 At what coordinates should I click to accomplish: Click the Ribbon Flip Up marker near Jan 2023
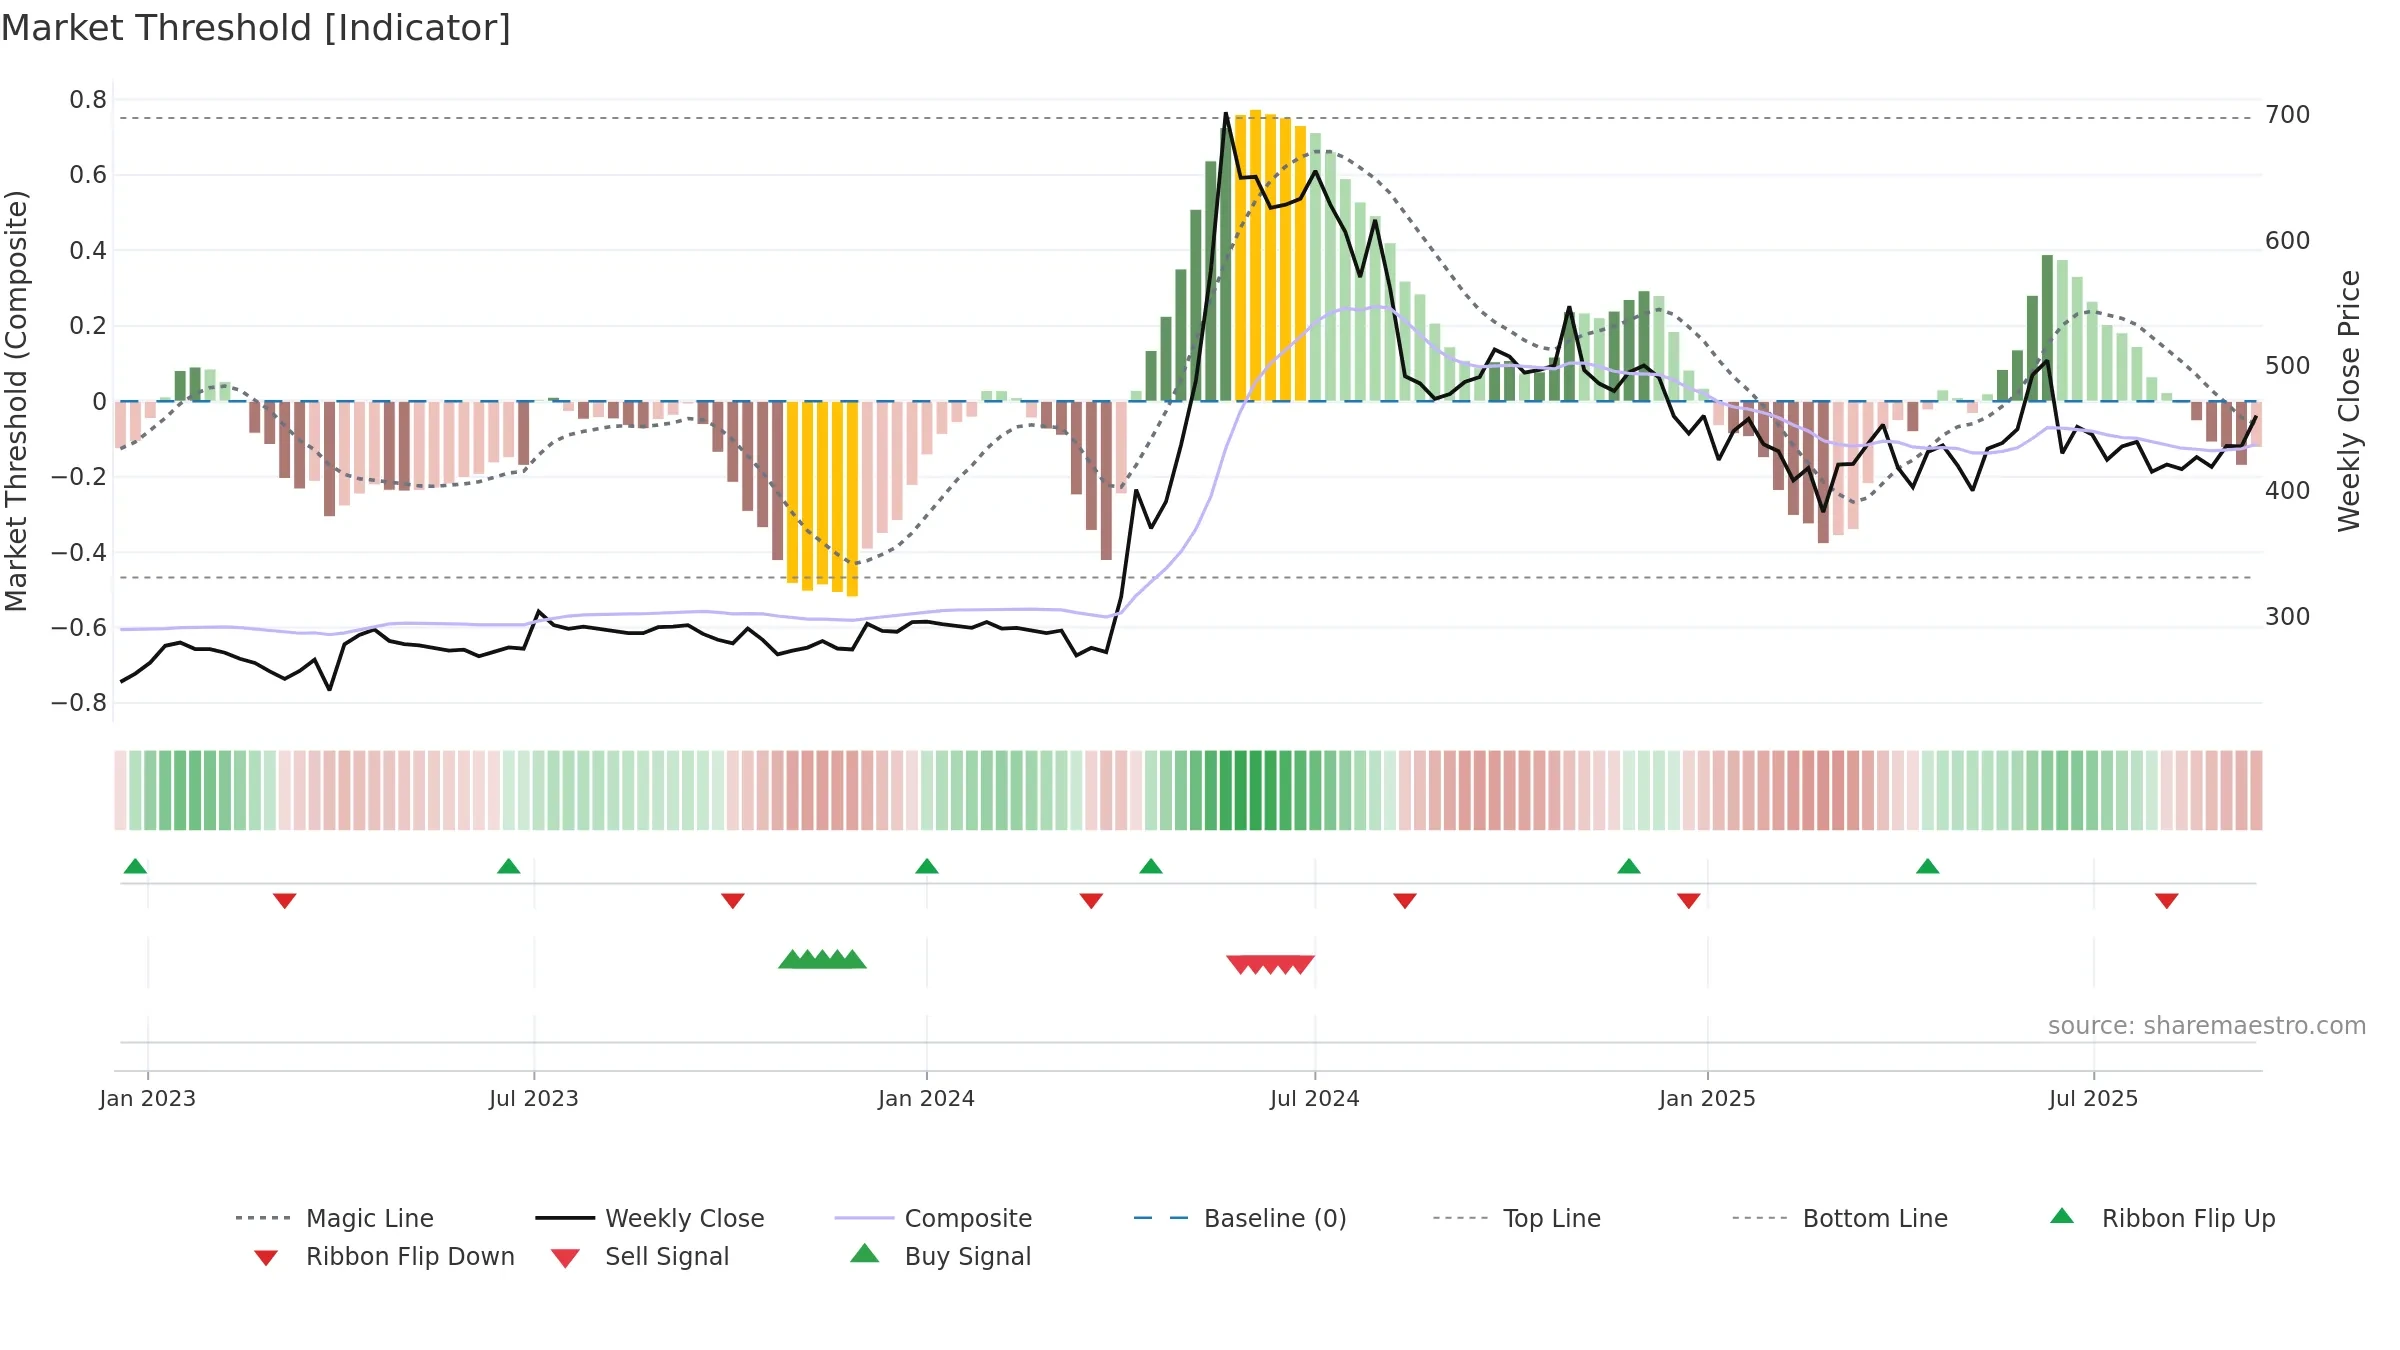pos(136,866)
